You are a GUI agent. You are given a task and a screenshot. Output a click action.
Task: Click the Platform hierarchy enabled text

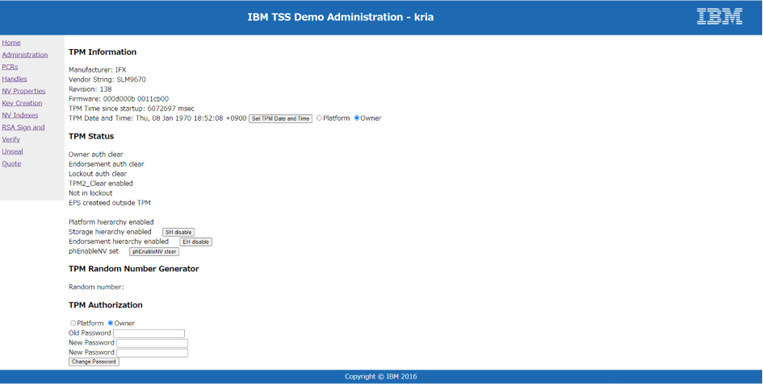[x=111, y=222]
